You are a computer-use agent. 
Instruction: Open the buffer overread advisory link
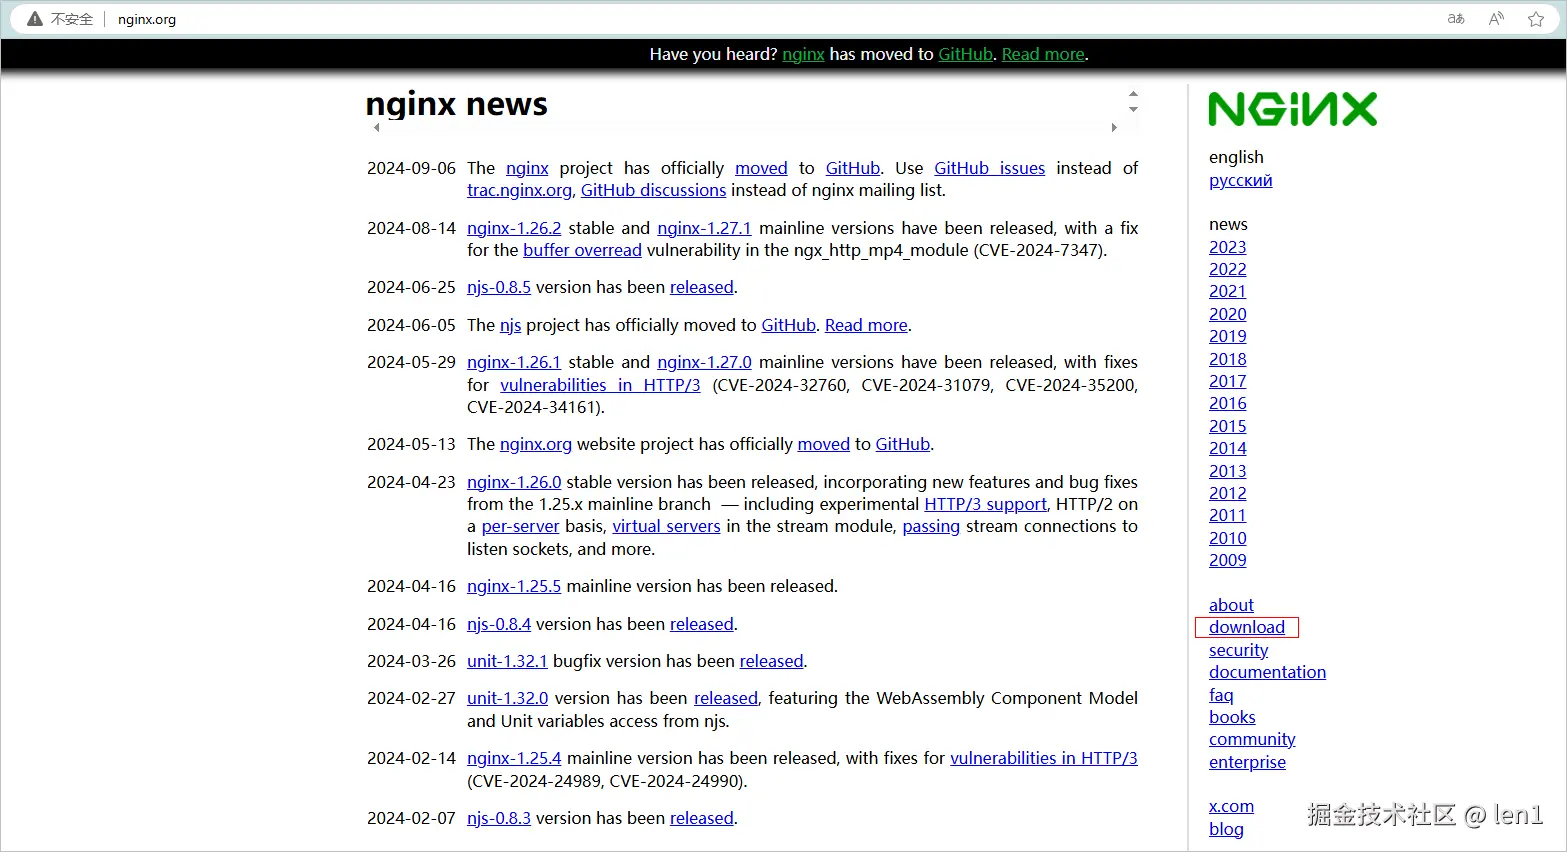[x=582, y=250]
